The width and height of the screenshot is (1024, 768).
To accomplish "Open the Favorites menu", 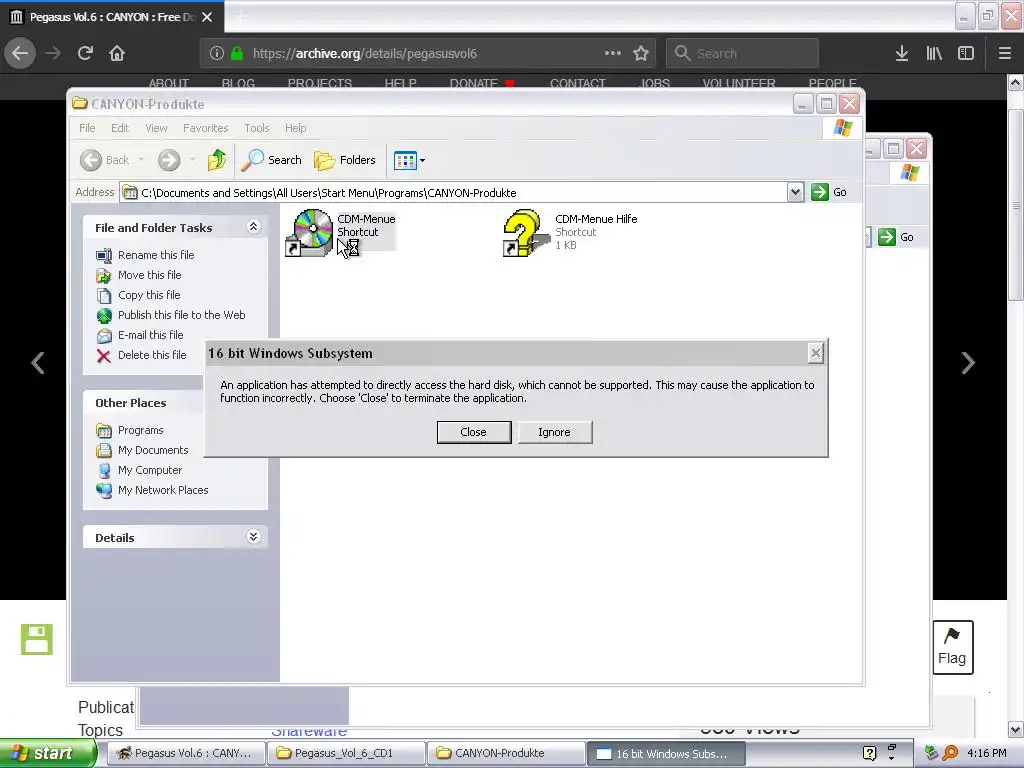I will 205,128.
